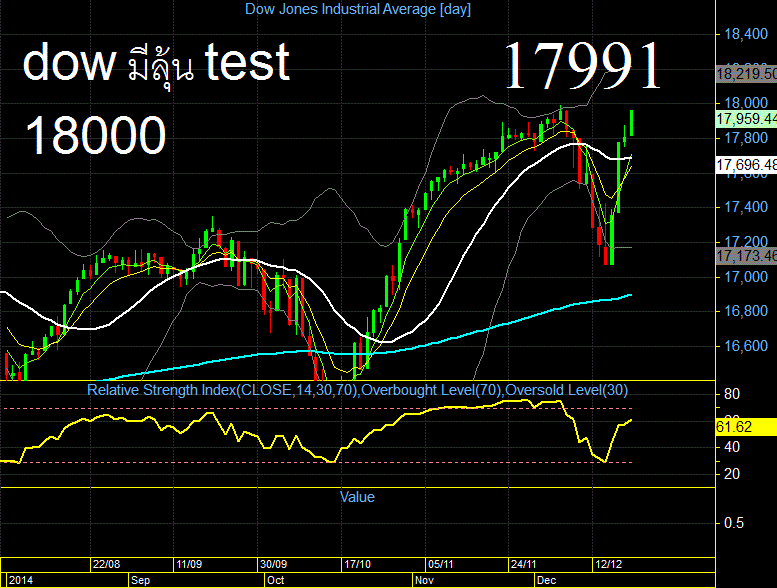Image resolution: width=777 pixels, height=588 pixels.
Task: Click the Value panel label
Action: pos(357,497)
